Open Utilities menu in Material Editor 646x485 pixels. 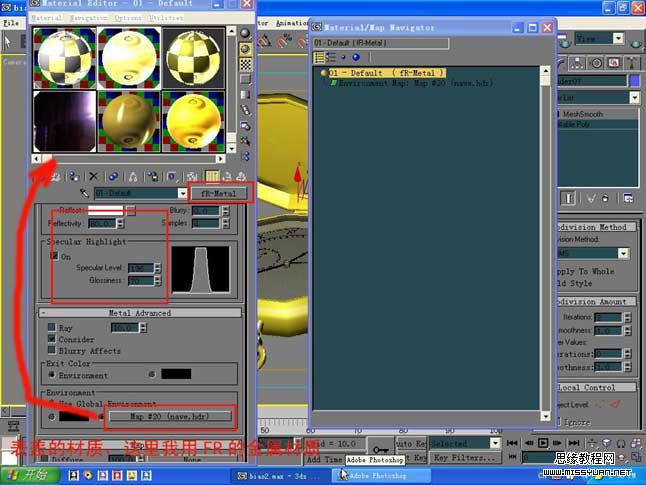(166, 18)
